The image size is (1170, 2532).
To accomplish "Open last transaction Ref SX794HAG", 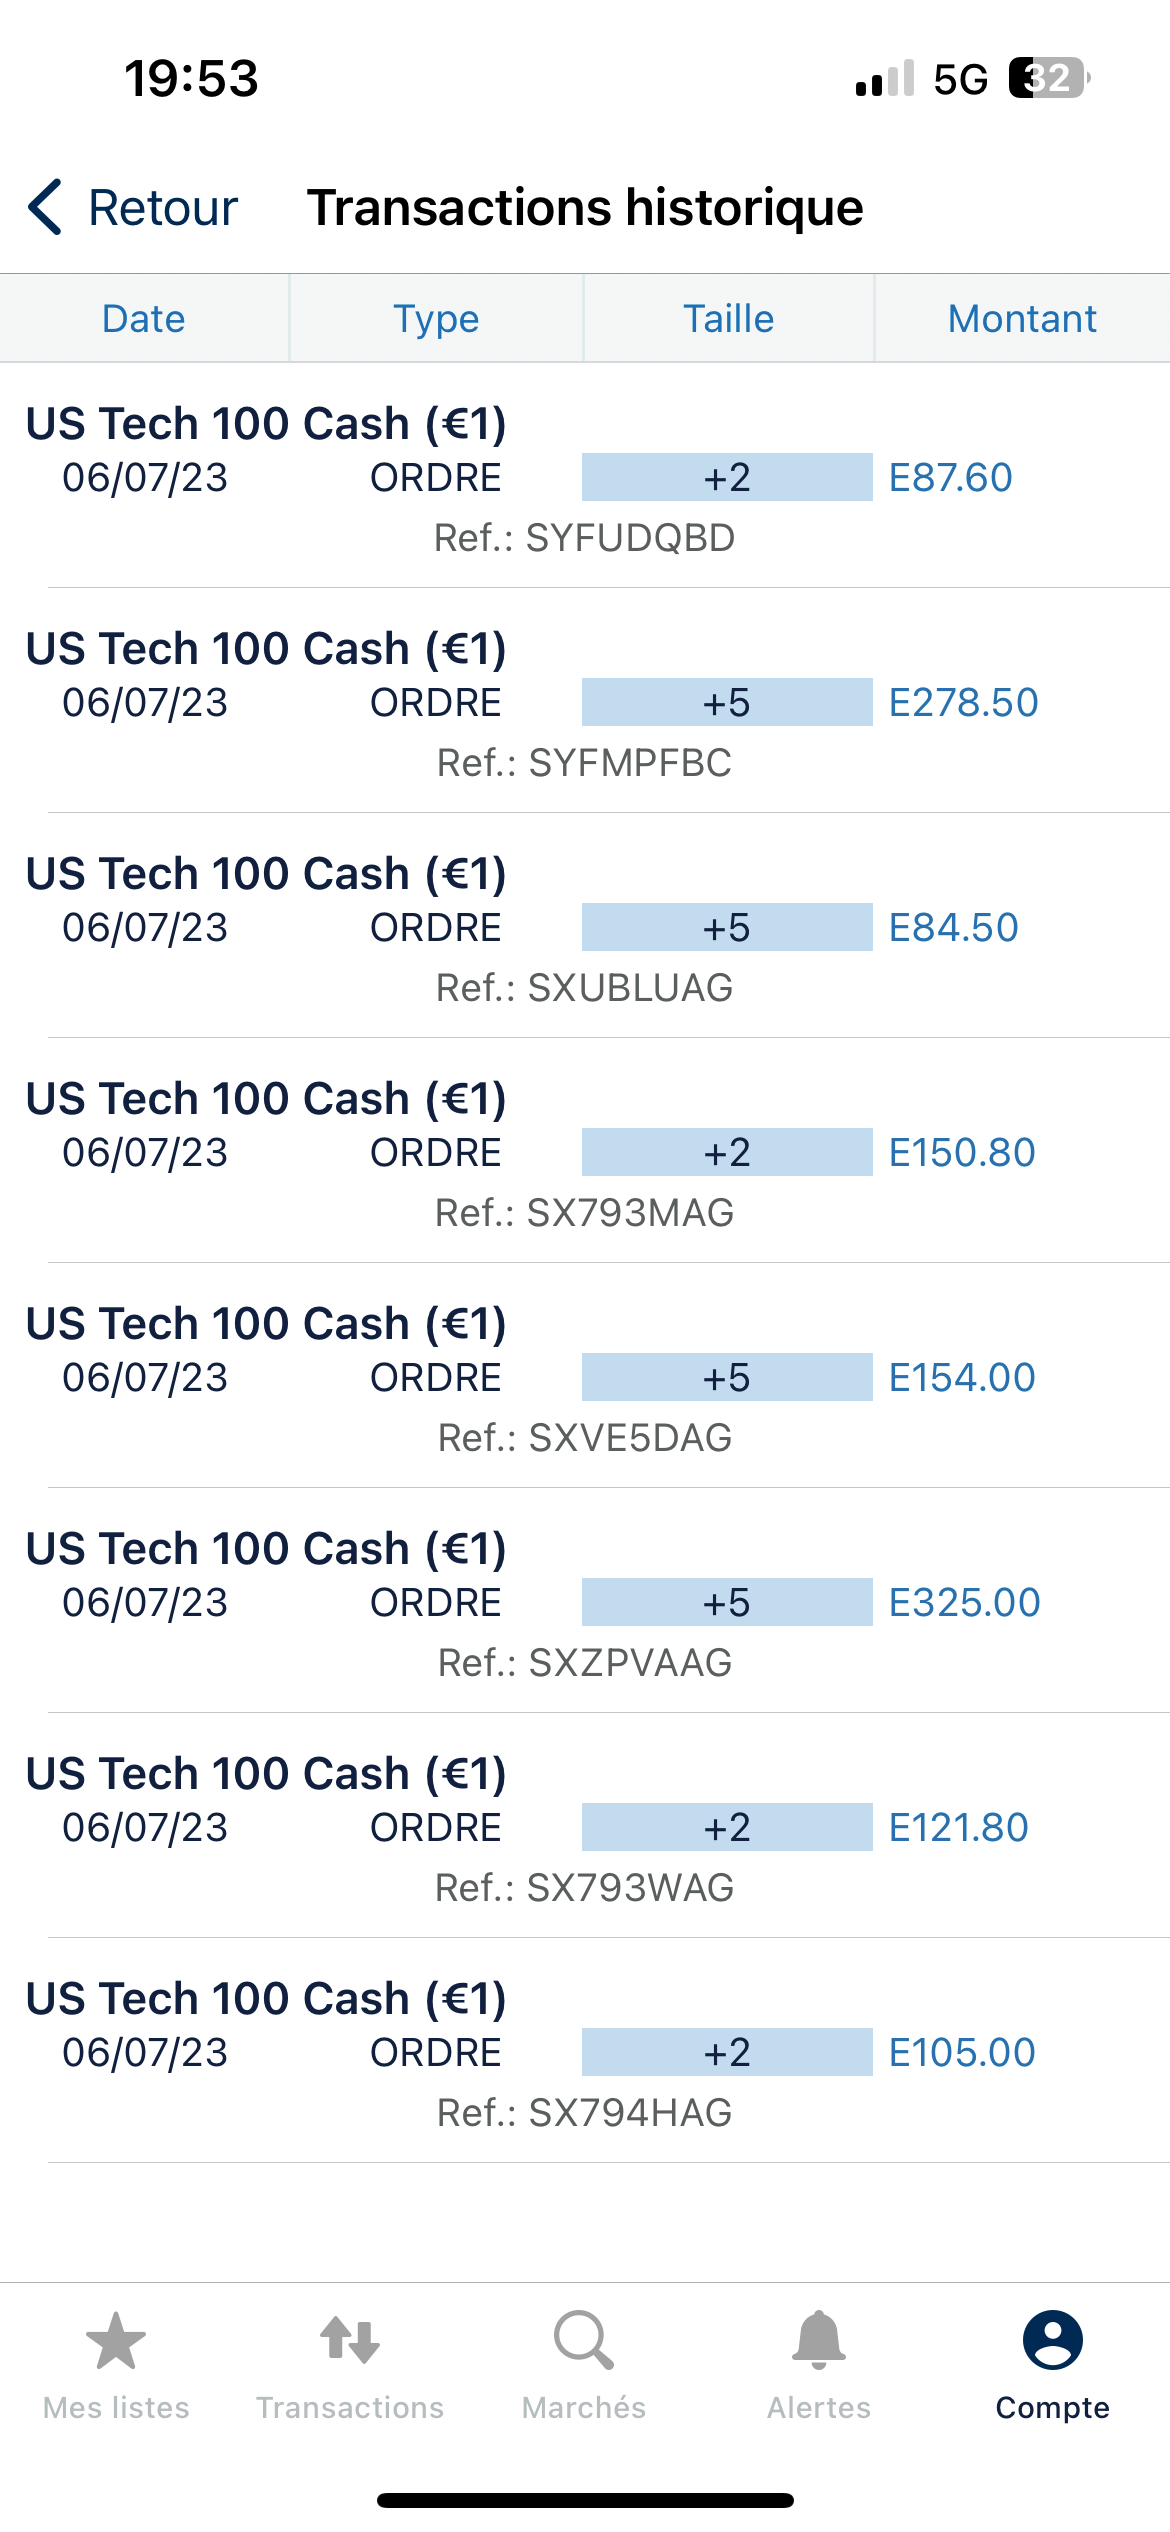I will 584,2113.
